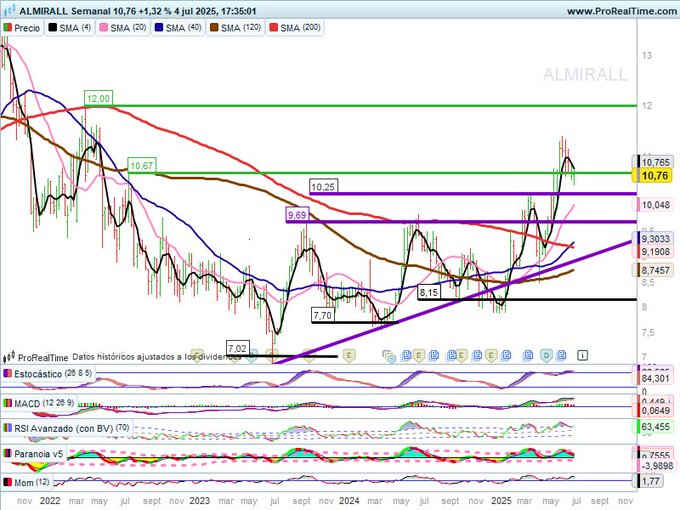The height and width of the screenshot is (510, 680).
Task: Open the SMA (20) legend settings
Action: coord(123,28)
